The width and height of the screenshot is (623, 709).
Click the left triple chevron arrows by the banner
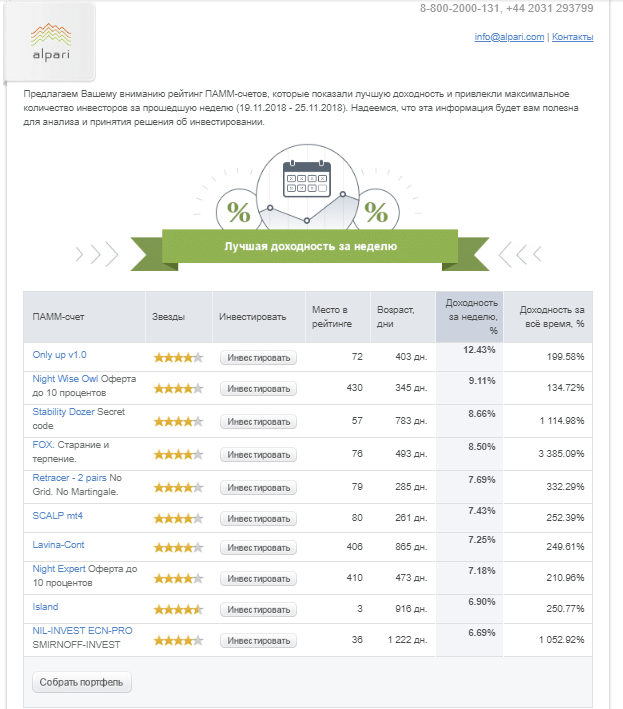click(97, 254)
